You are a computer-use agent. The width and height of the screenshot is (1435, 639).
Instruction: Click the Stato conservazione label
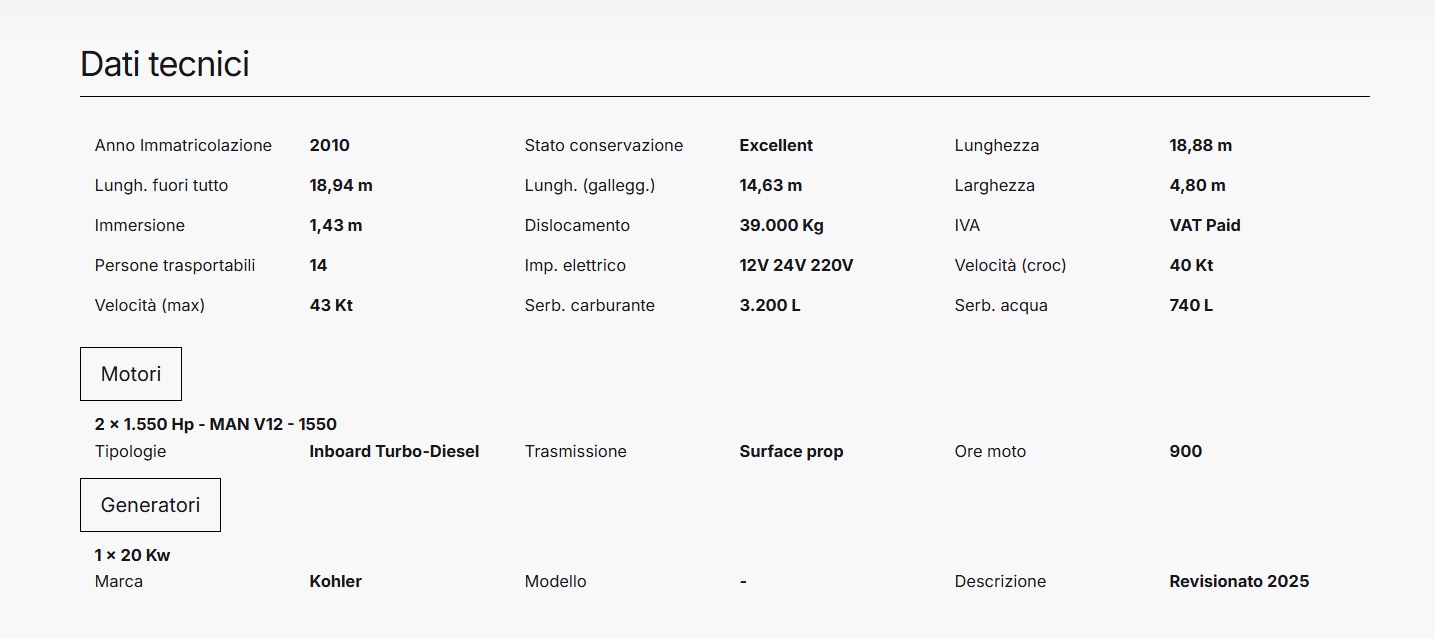[604, 145]
